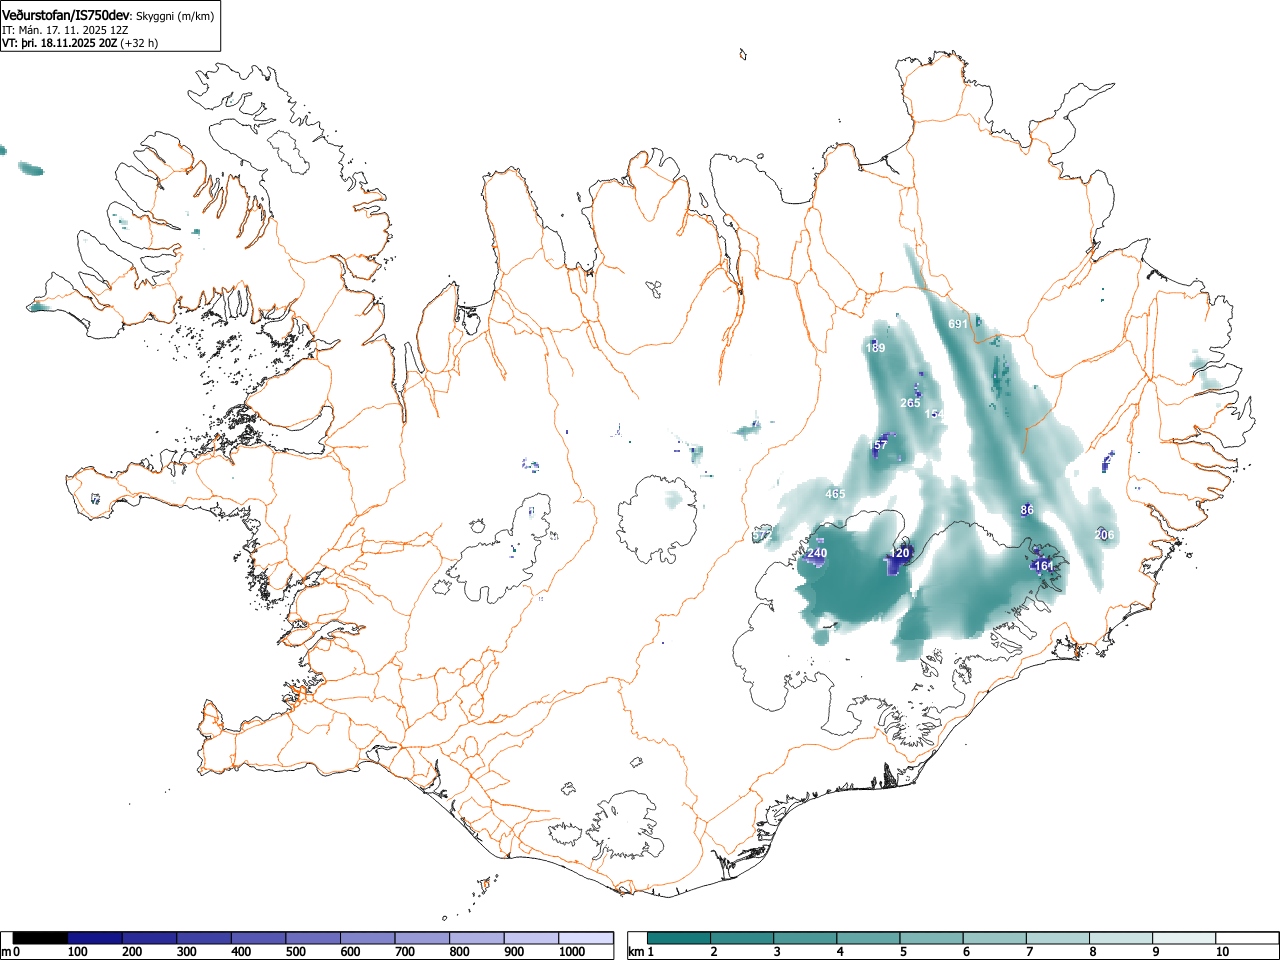The height and width of the screenshot is (960, 1280).
Task: Click the 'Veðurstofan/IS750dev' title text
Action: click(66, 15)
